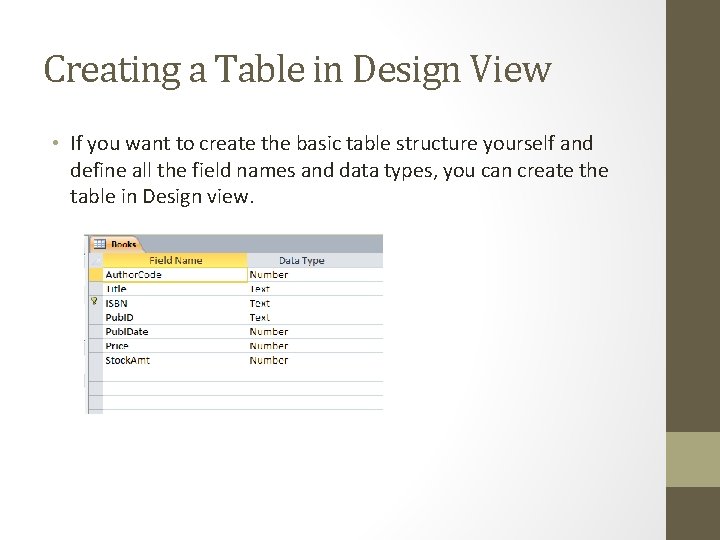Select the Books table tab
This screenshot has height=540, width=720.
point(116,244)
